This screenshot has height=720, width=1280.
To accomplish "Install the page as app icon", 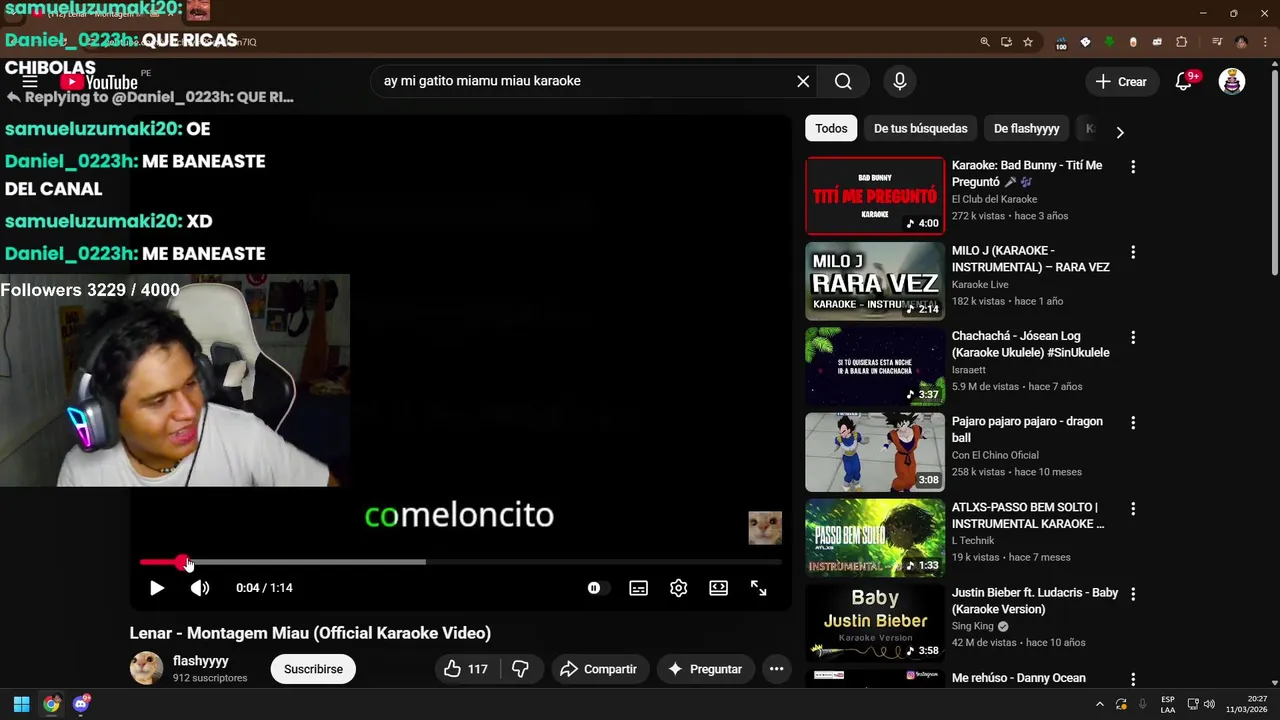I will [1006, 42].
